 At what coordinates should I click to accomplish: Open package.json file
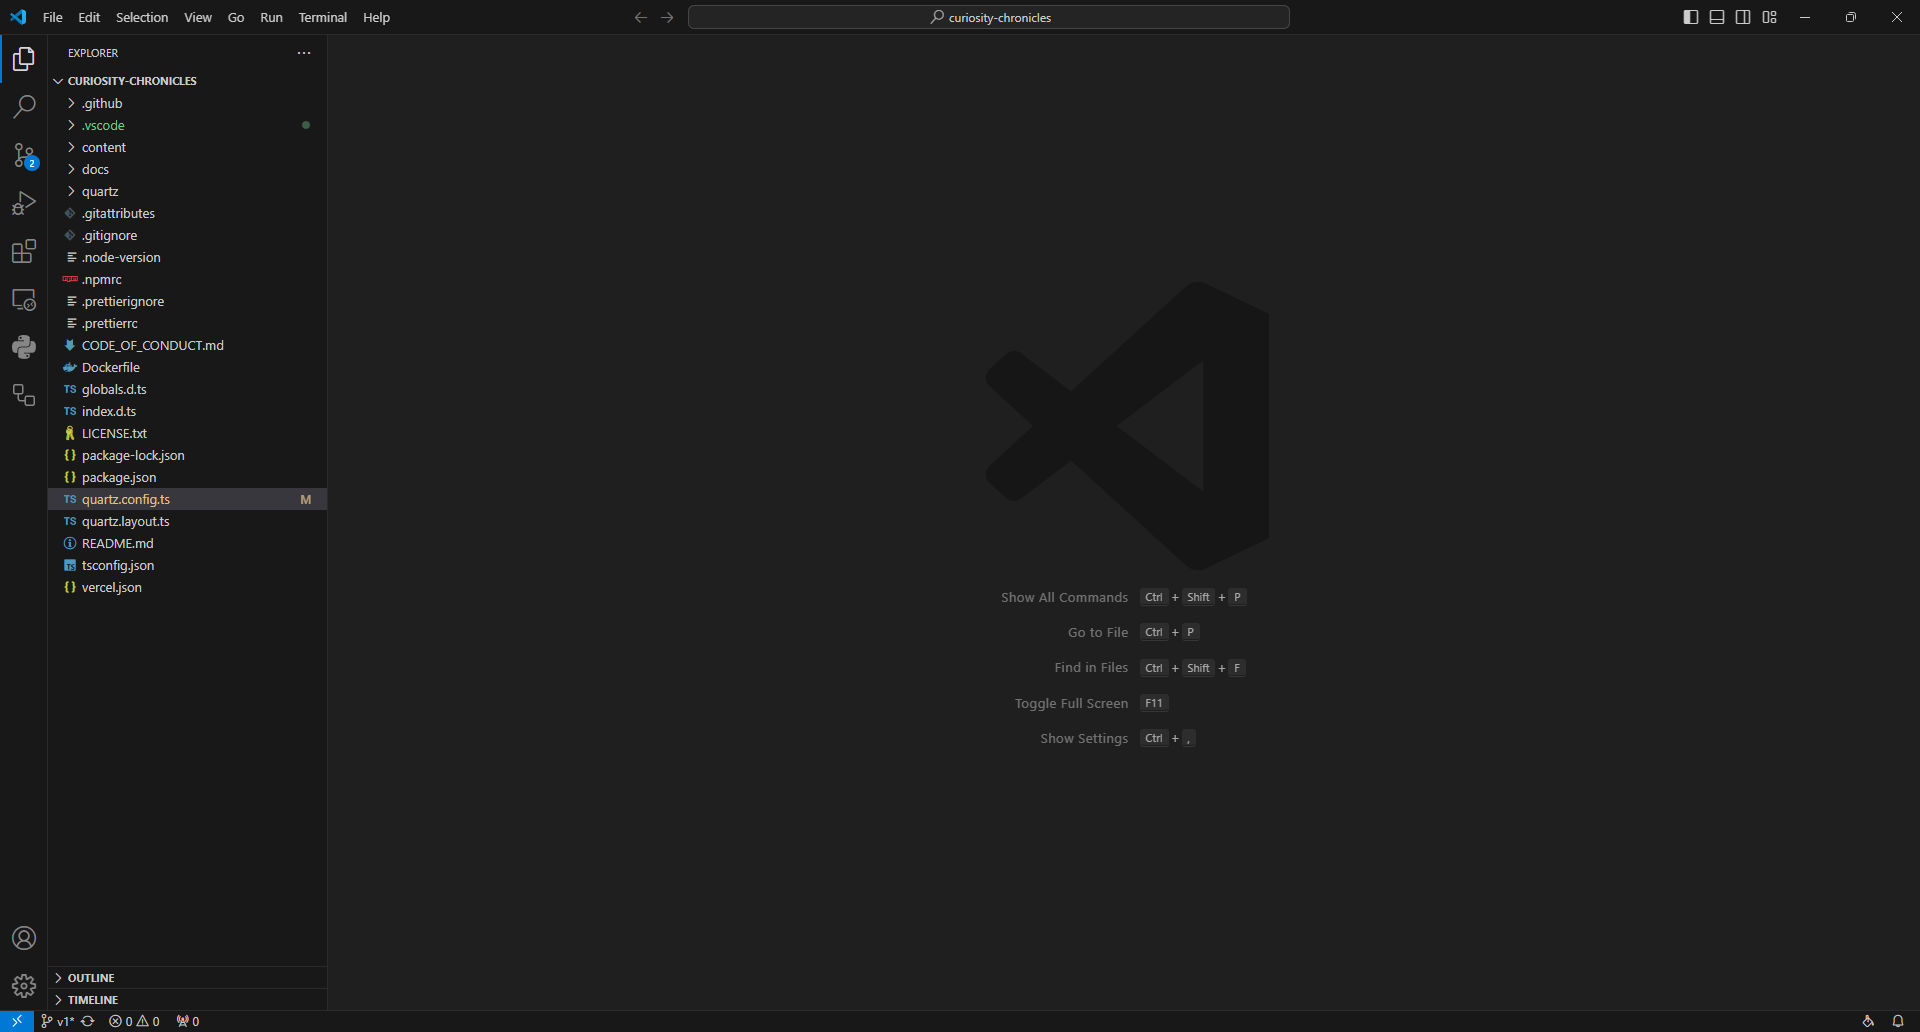click(187, 477)
